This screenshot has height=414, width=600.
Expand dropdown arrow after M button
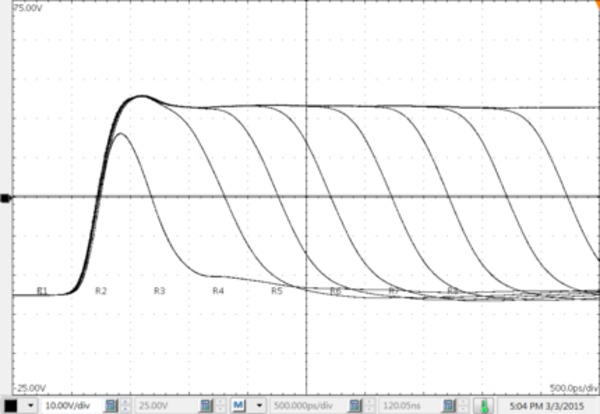click(261, 405)
